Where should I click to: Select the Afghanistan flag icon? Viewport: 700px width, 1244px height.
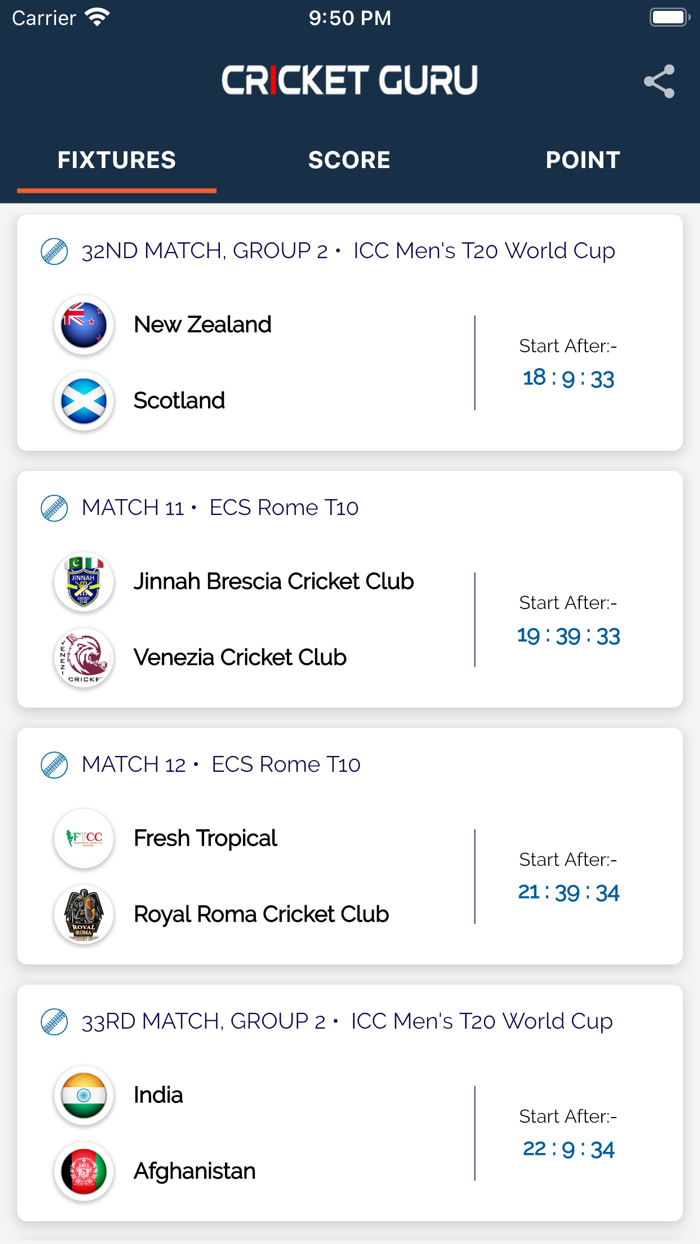coord(83,1171)
